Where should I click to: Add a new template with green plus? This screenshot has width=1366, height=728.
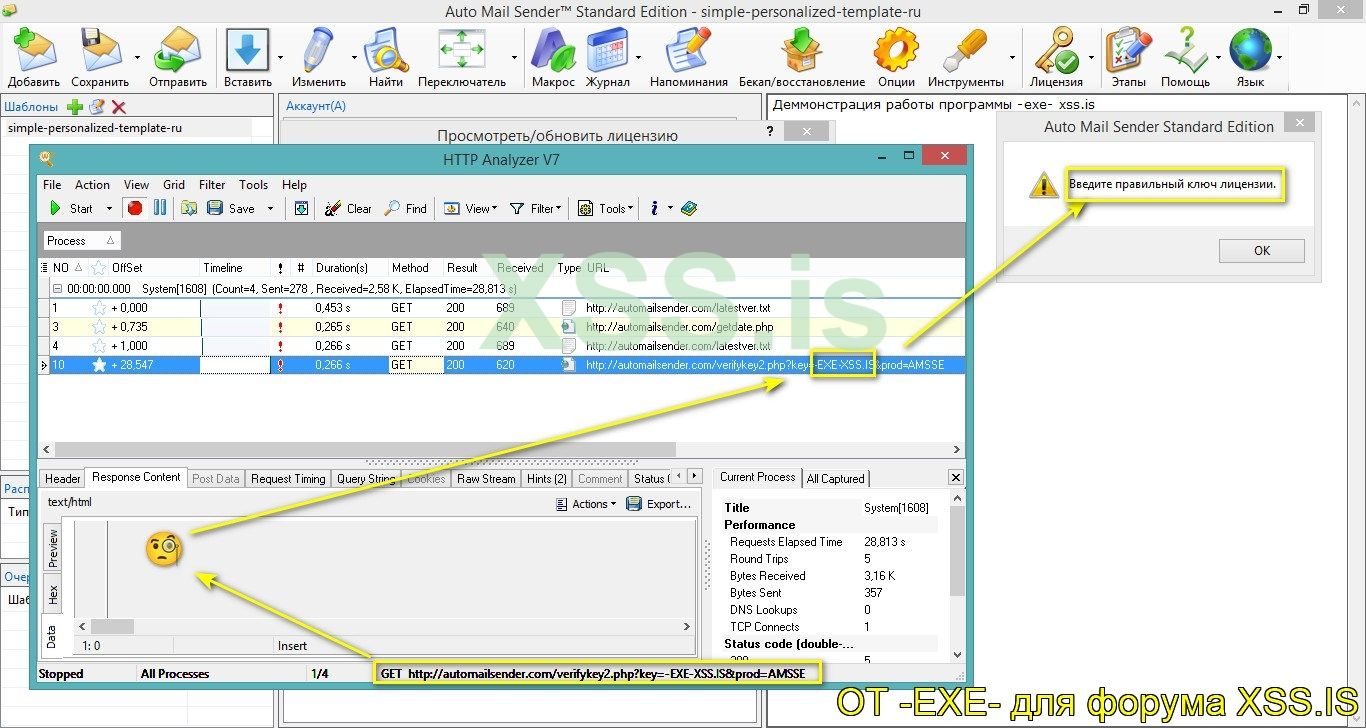(75, 107)
